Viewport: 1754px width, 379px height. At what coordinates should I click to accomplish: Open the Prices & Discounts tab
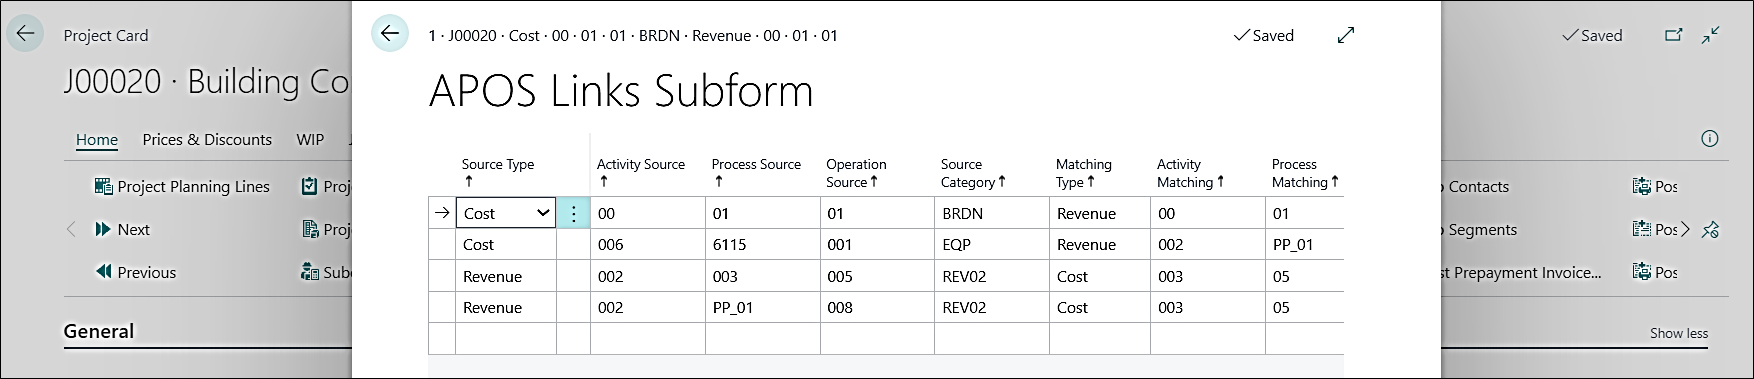point(207,140)
